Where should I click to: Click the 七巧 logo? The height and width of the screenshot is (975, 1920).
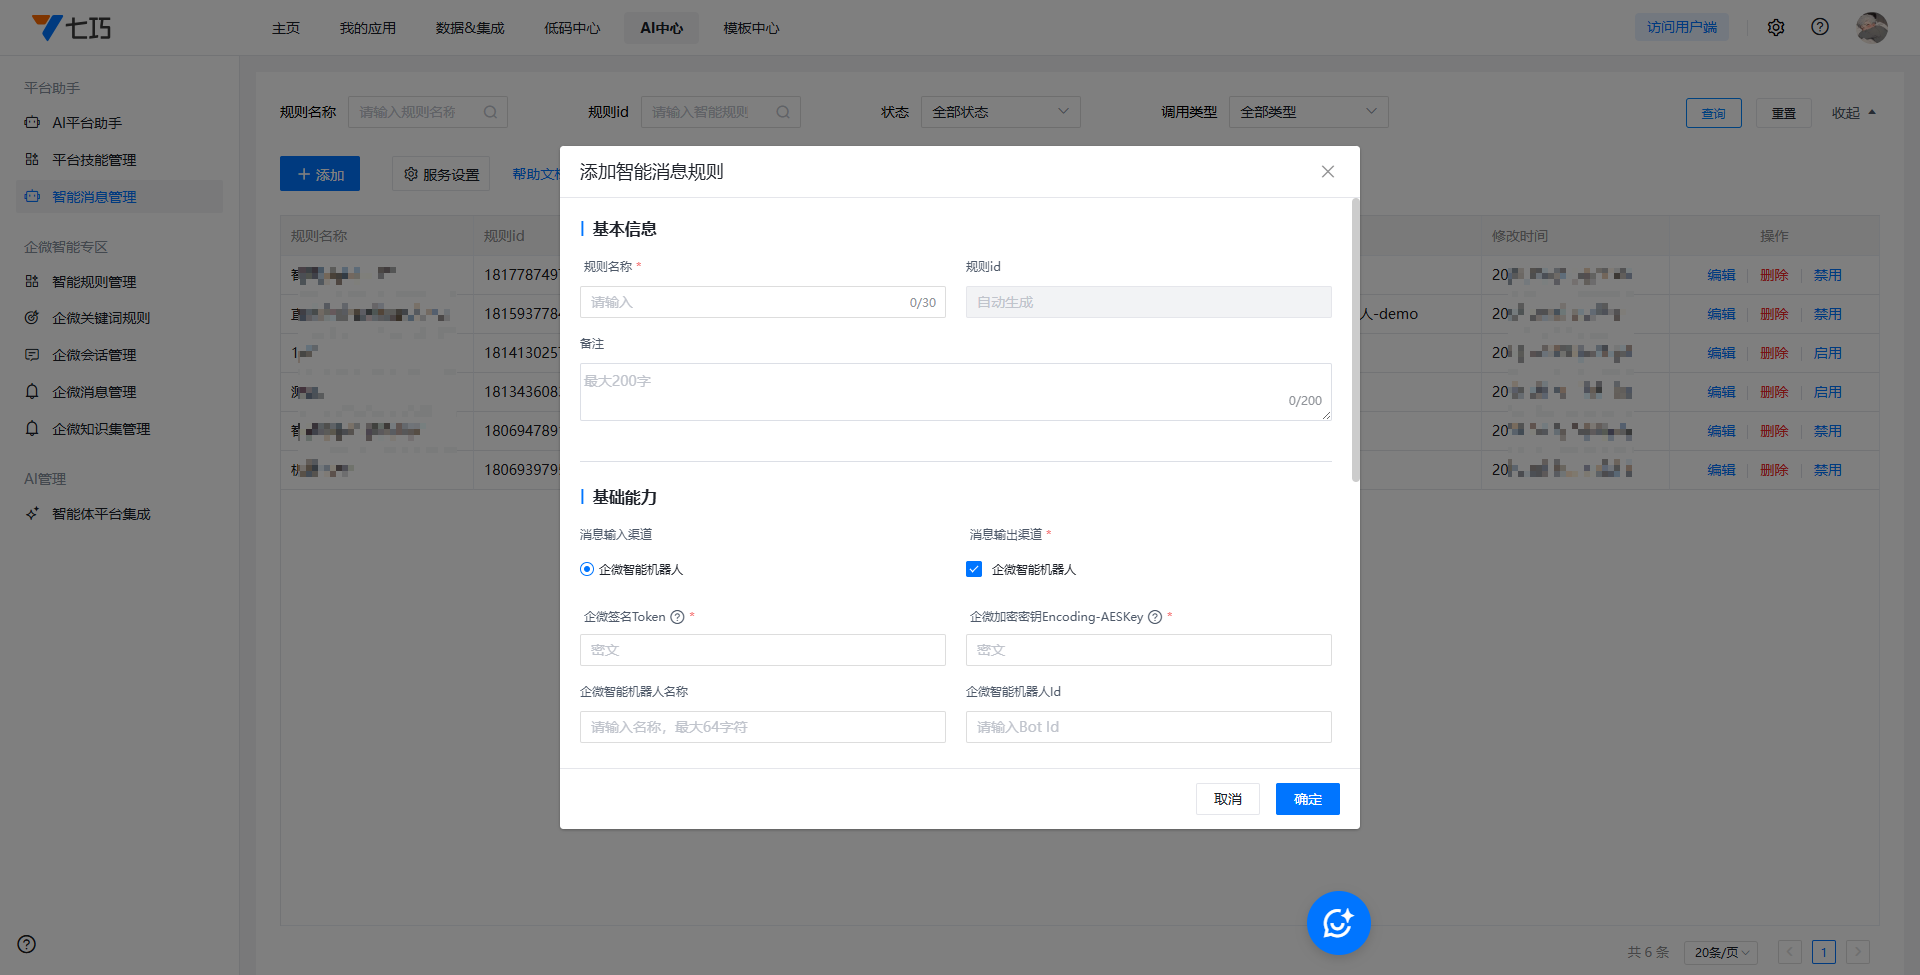[x=71, y=28]
